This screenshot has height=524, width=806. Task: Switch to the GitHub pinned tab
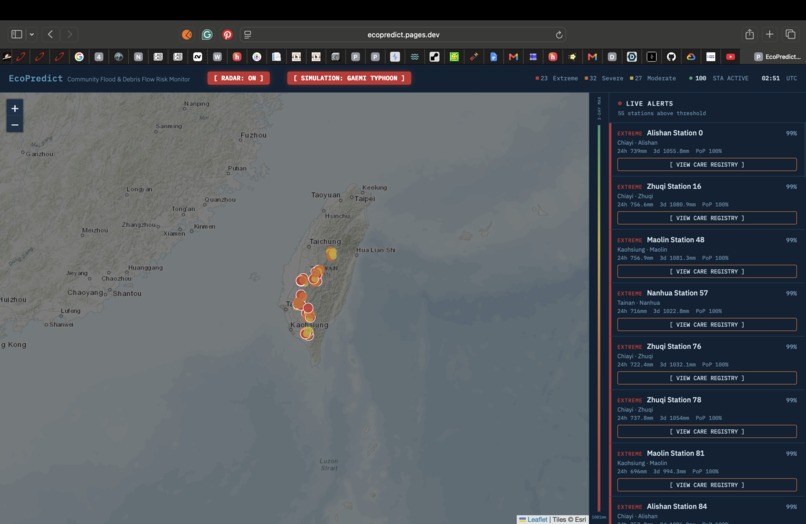tap(671, 57)
